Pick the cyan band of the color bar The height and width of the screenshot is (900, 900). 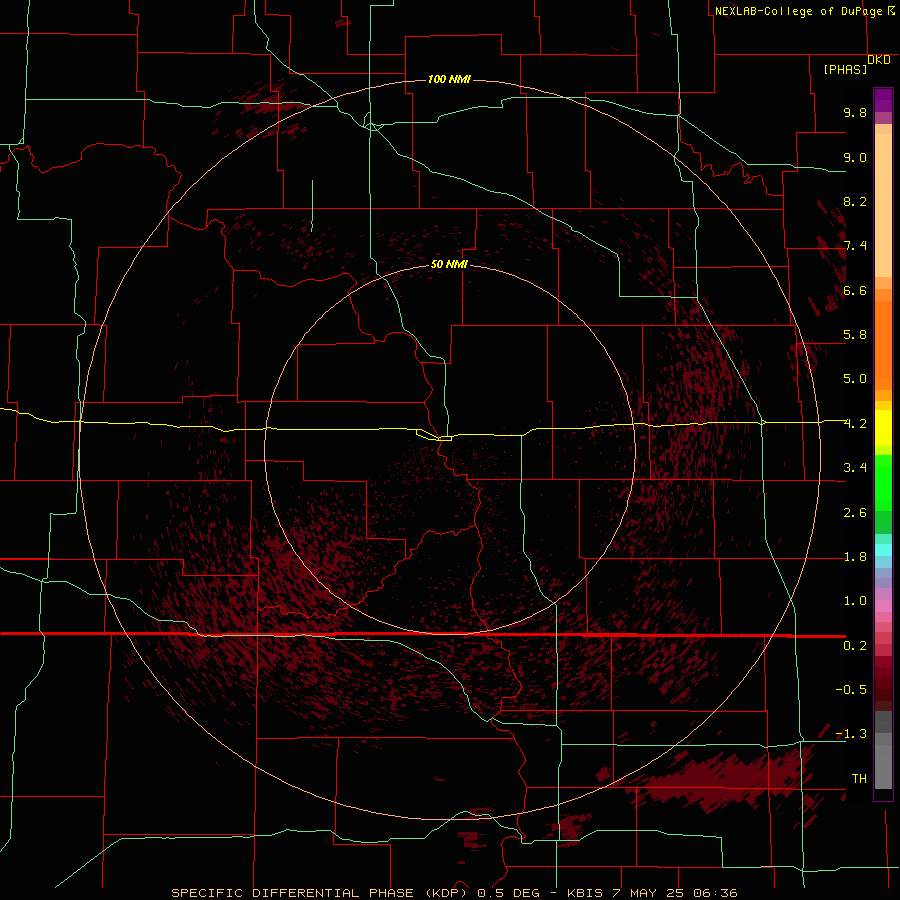point(883,550)
